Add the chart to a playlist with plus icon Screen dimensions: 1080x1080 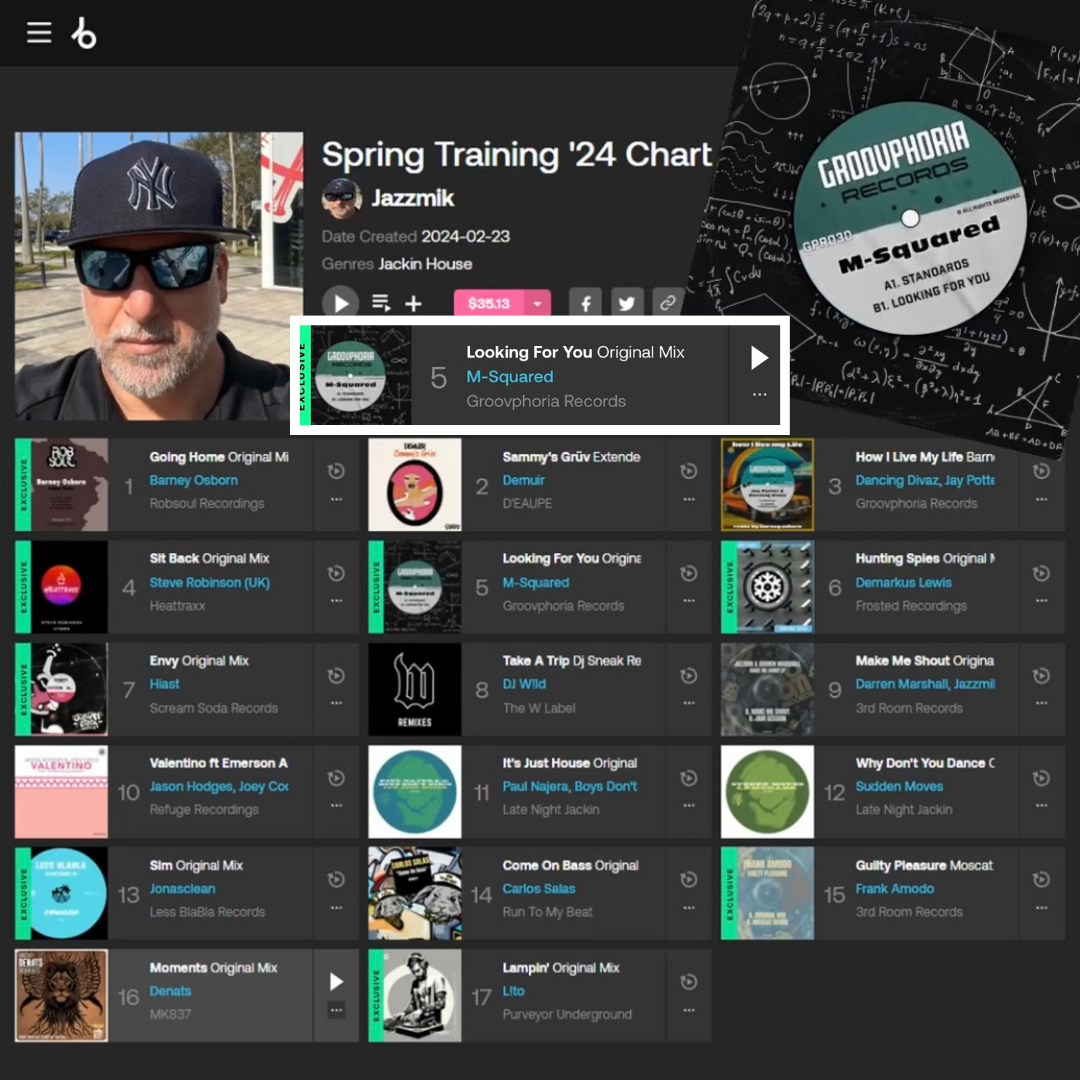click(x=413, y=304)
